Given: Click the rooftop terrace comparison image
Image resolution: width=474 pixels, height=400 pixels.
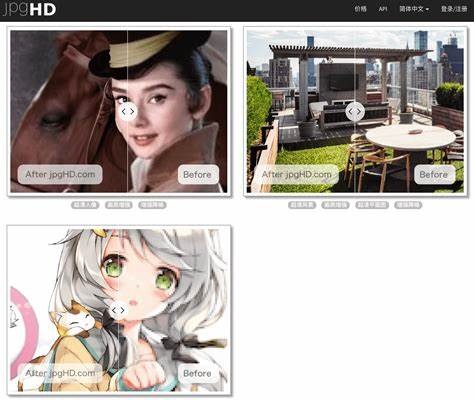Looking at the screenshot, I should click(x=355, y=112).
